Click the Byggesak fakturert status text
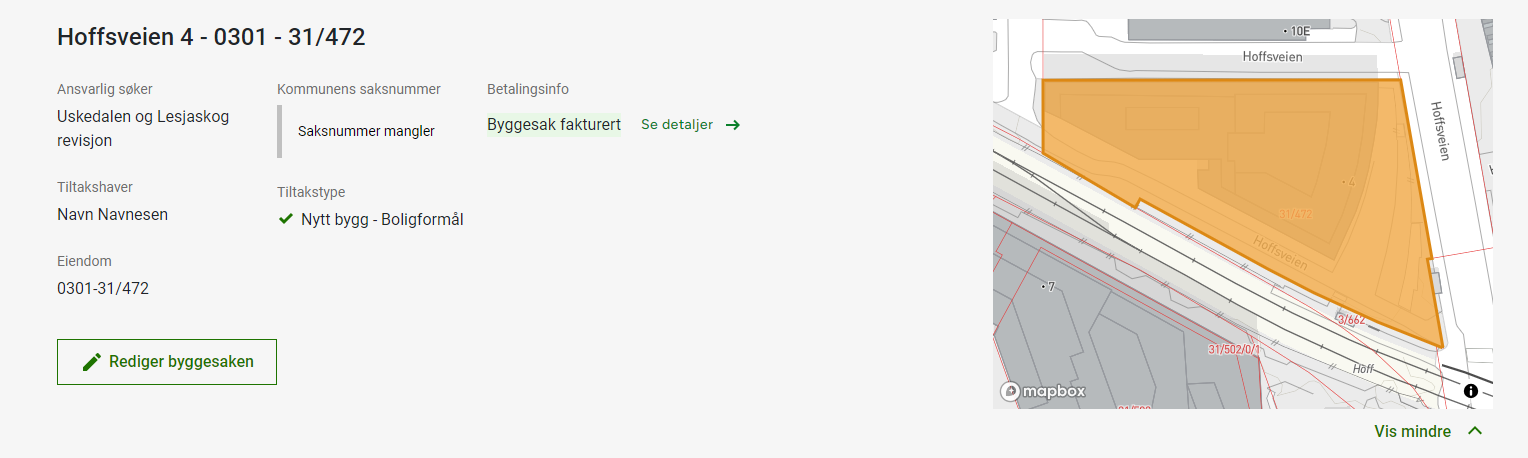The image size is (1528, 458). click(554, 125)
